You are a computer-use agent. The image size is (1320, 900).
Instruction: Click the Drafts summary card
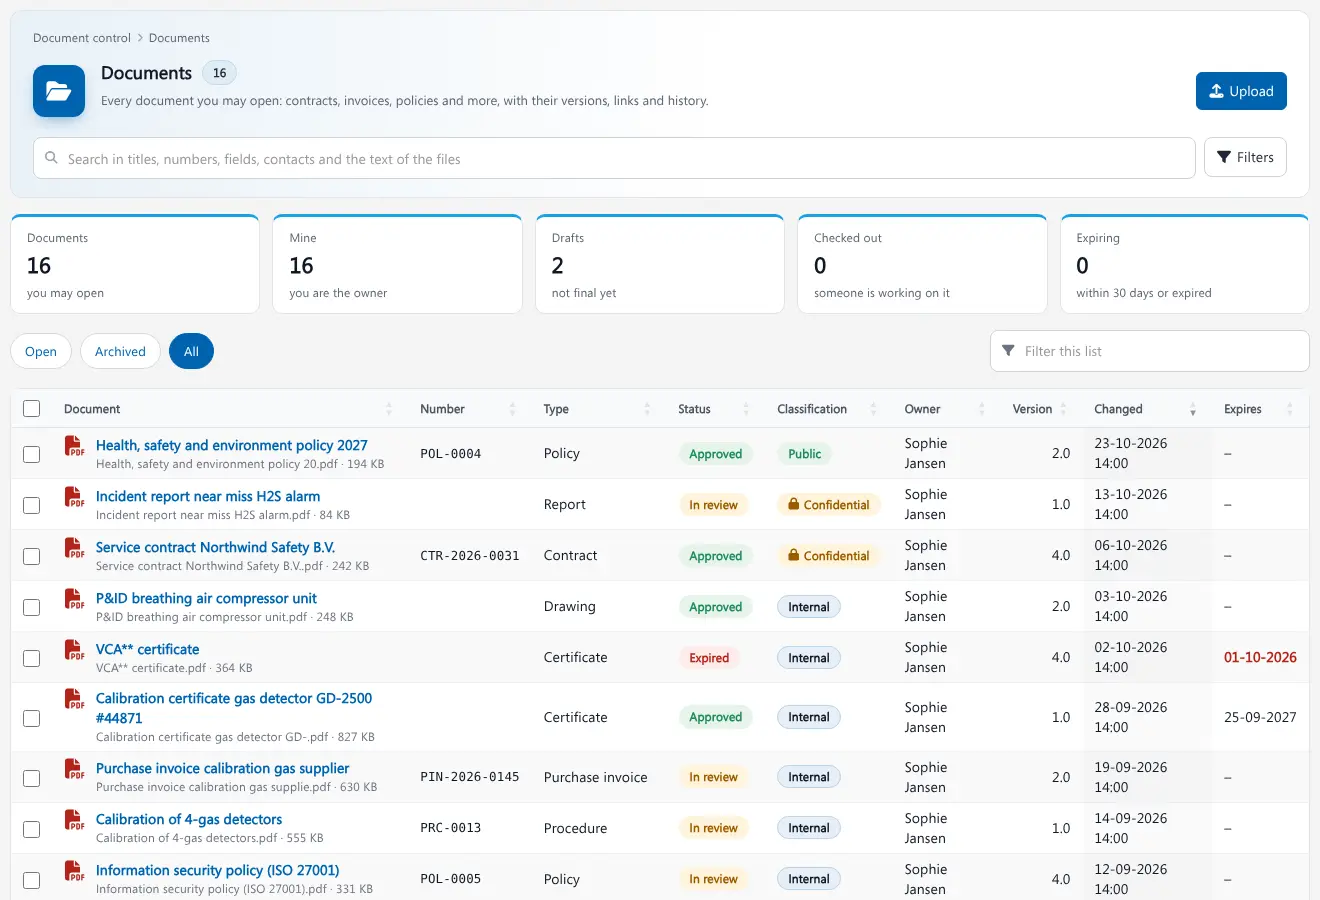(x=660, y=264)
